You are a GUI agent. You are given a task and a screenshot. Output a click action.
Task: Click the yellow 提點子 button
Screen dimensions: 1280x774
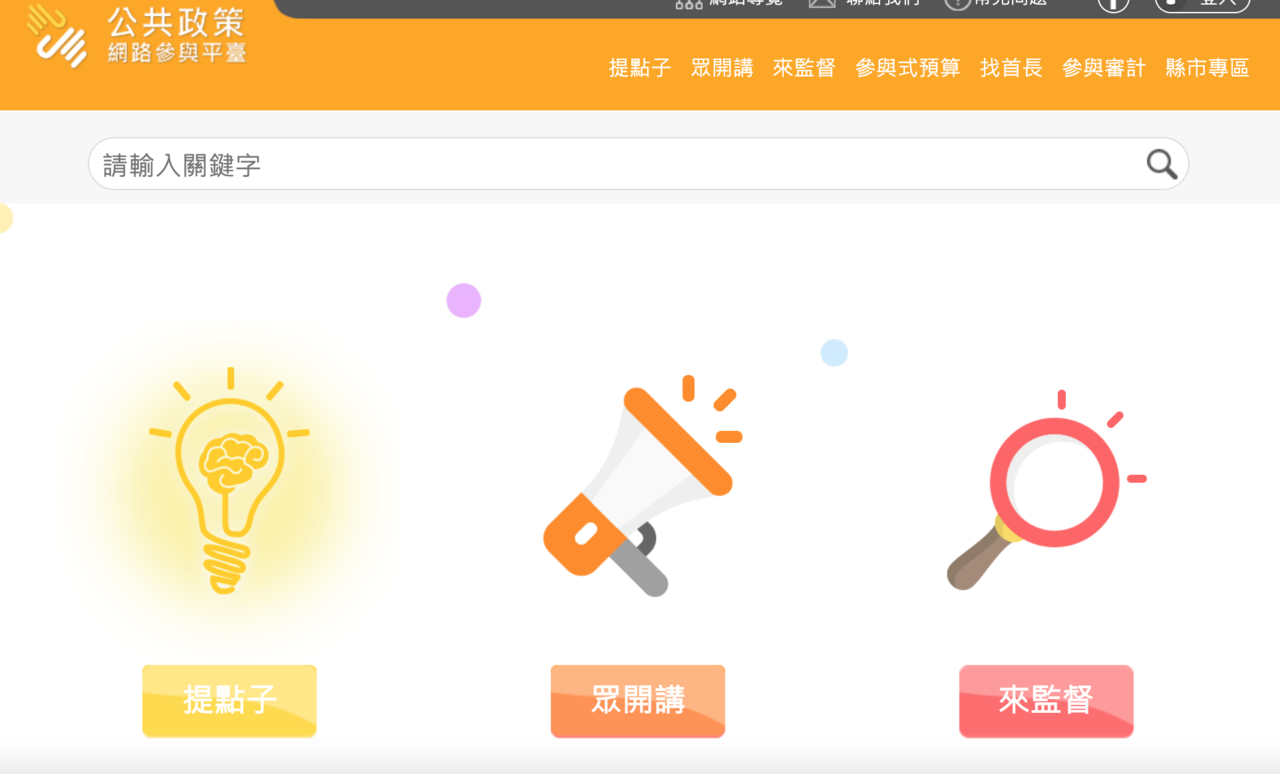point(229,701)
